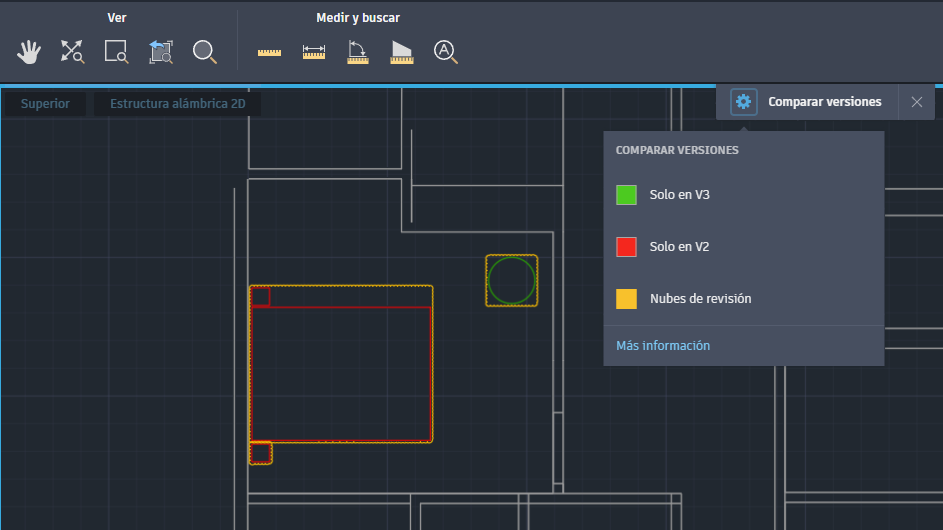Click the red Solo en V2 swatch
Viewport: 943px width, 530px height.
(626, 247)
